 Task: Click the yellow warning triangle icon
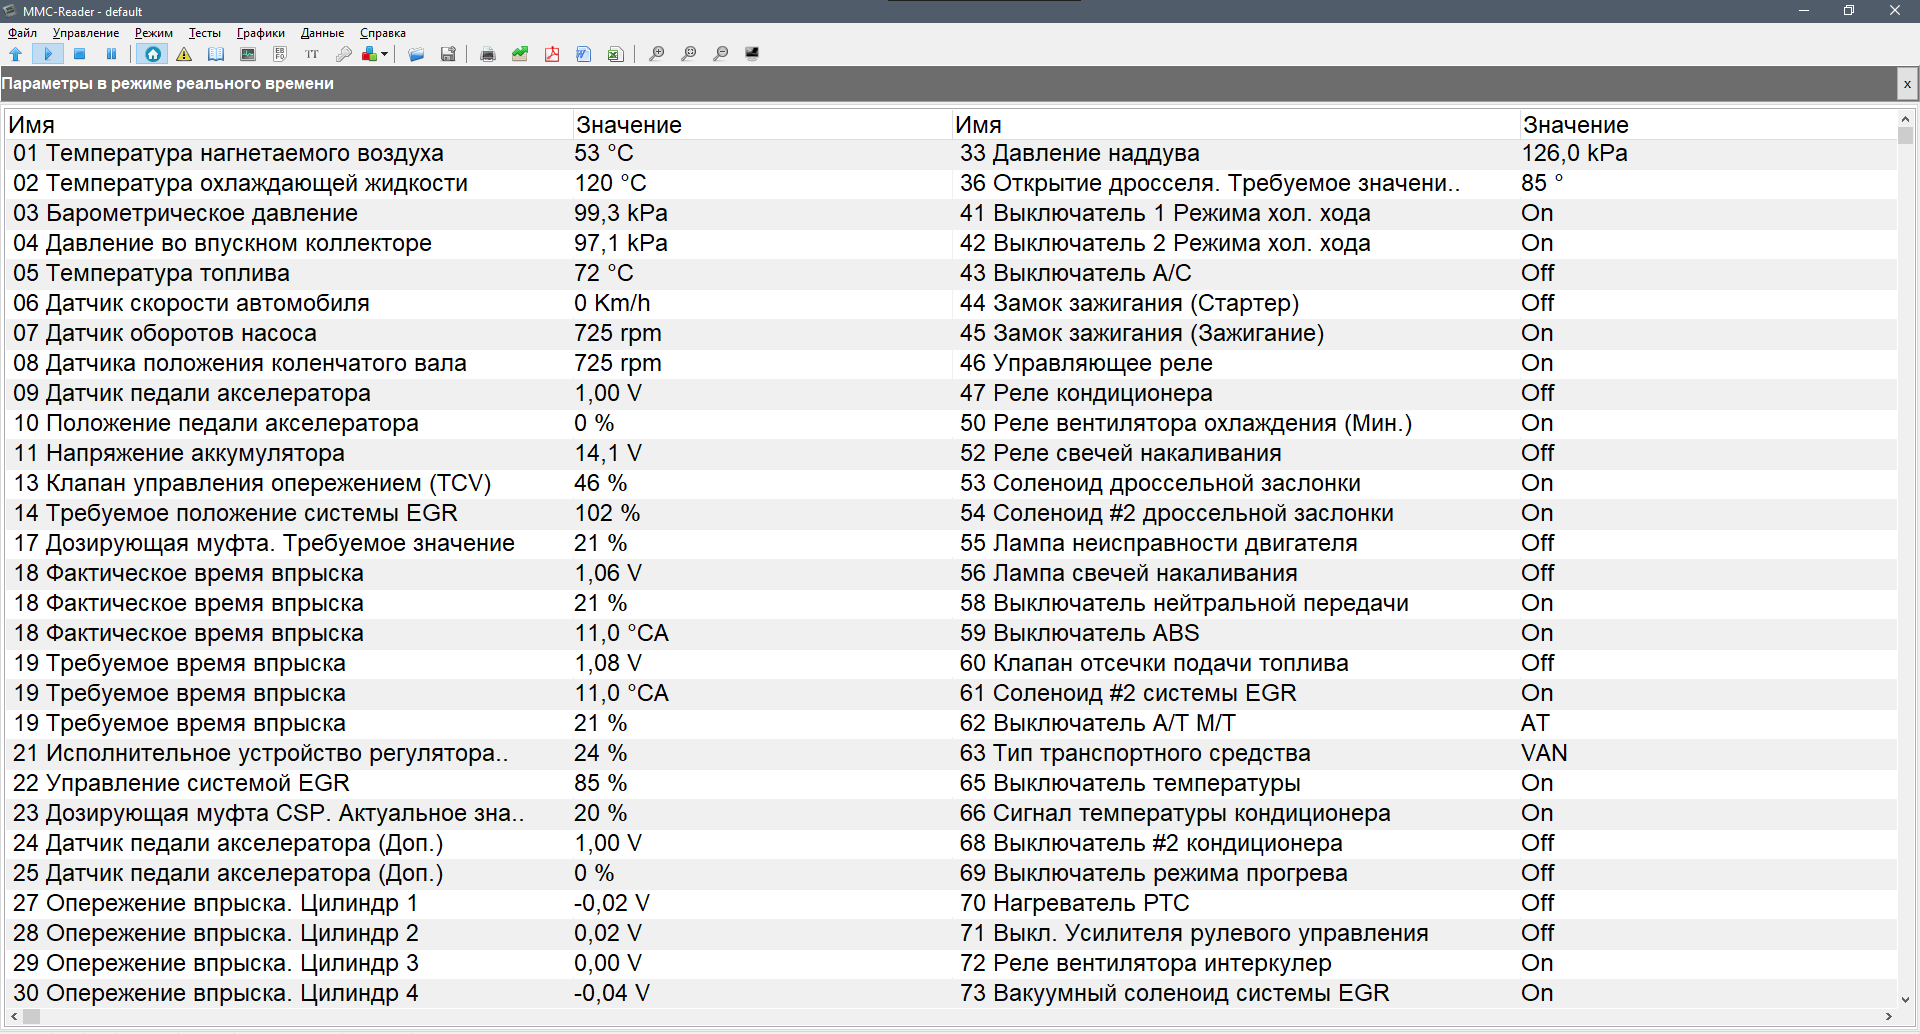point(184,54)
